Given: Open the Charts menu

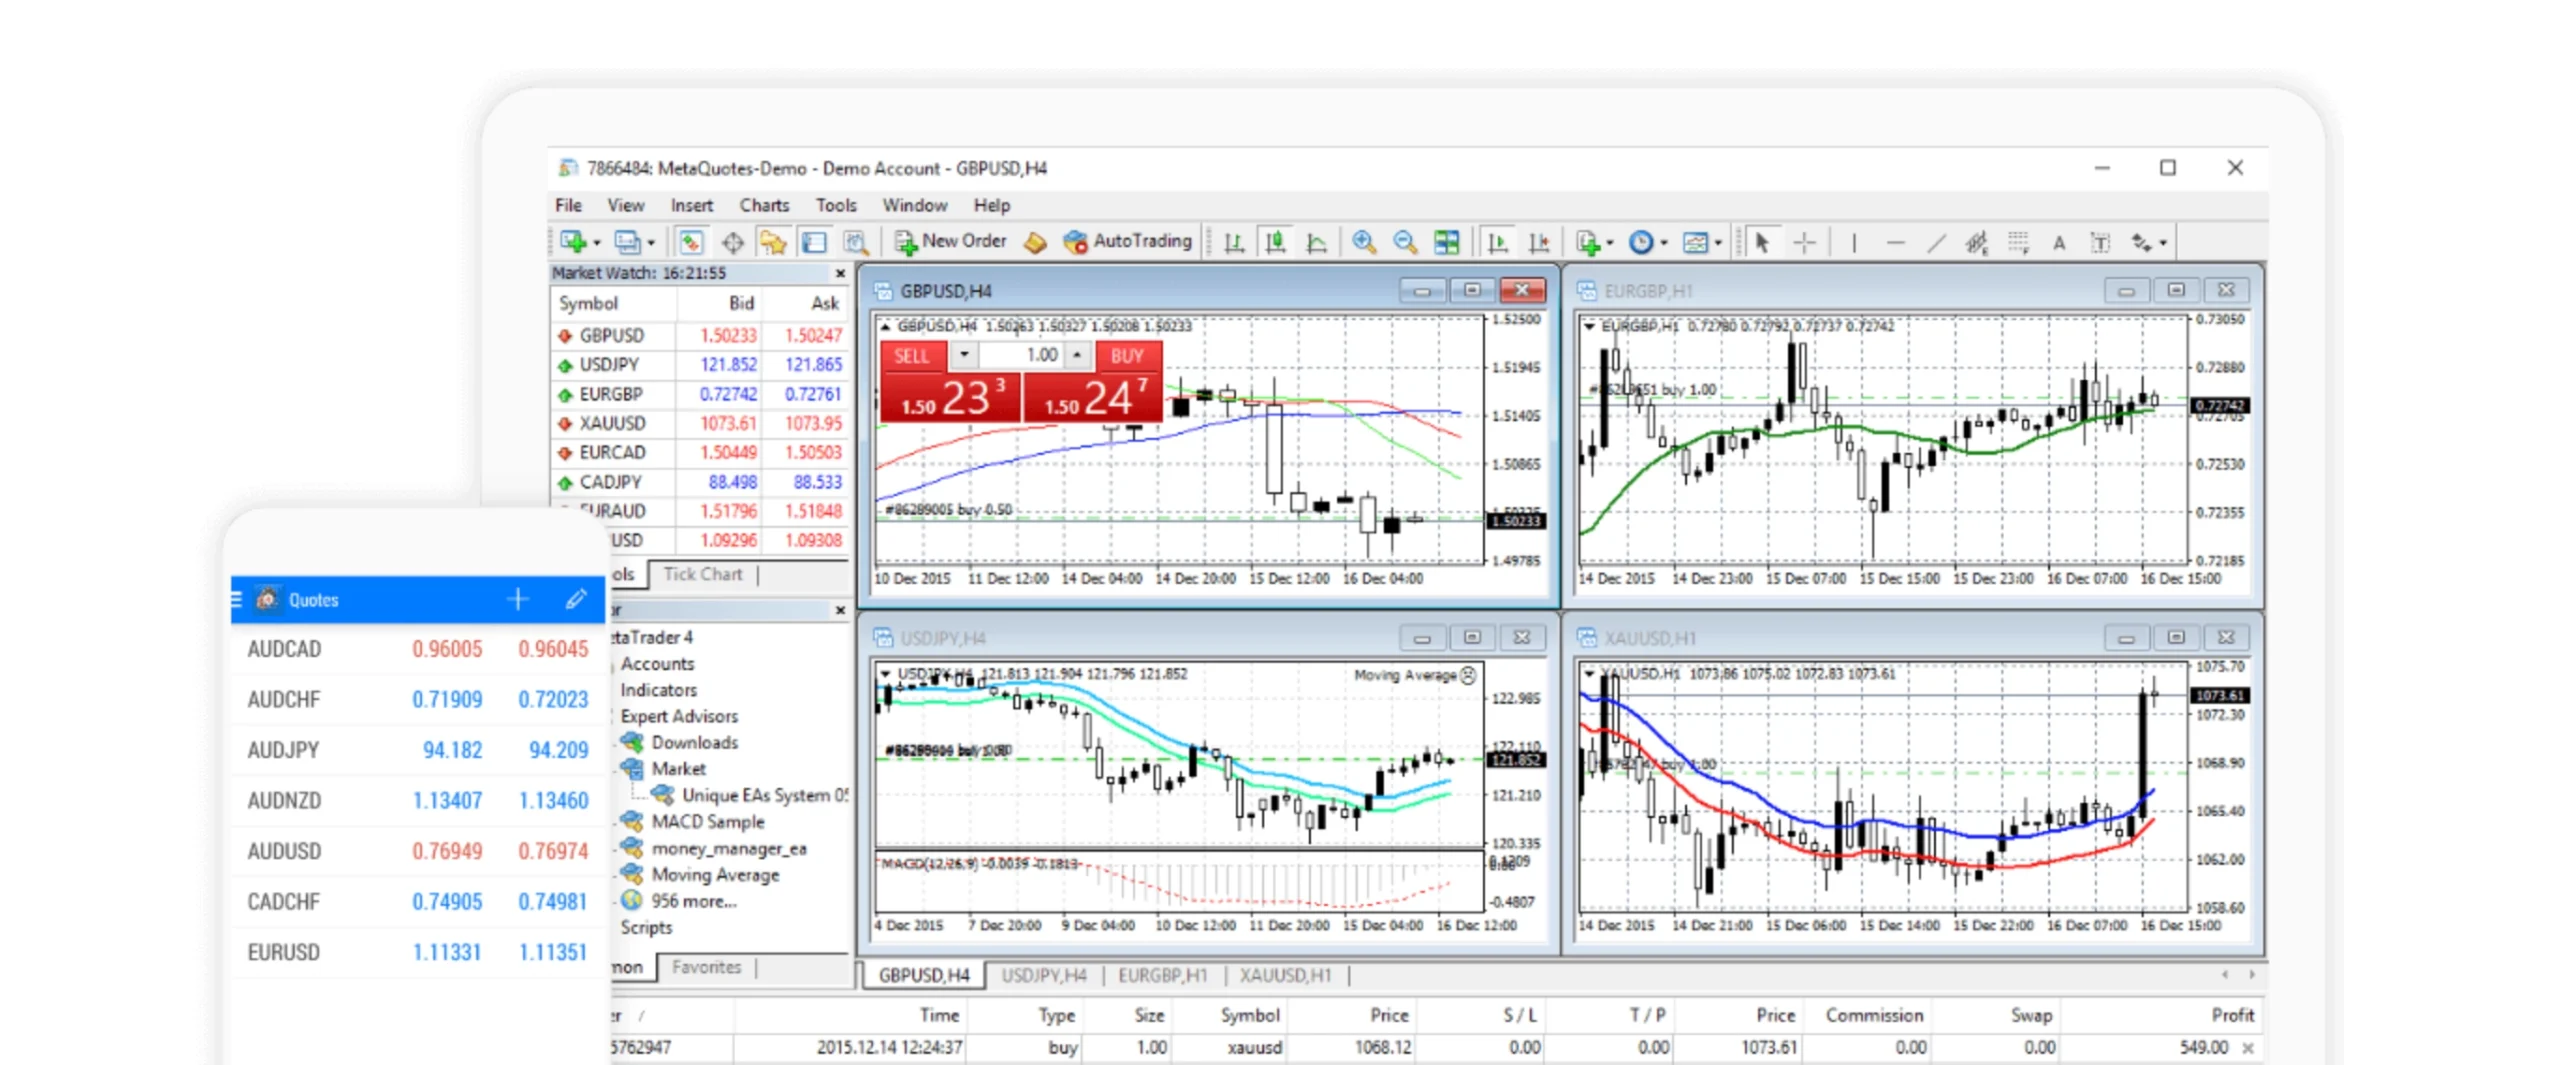Looking at the screenshot, I should pos(764,205).
